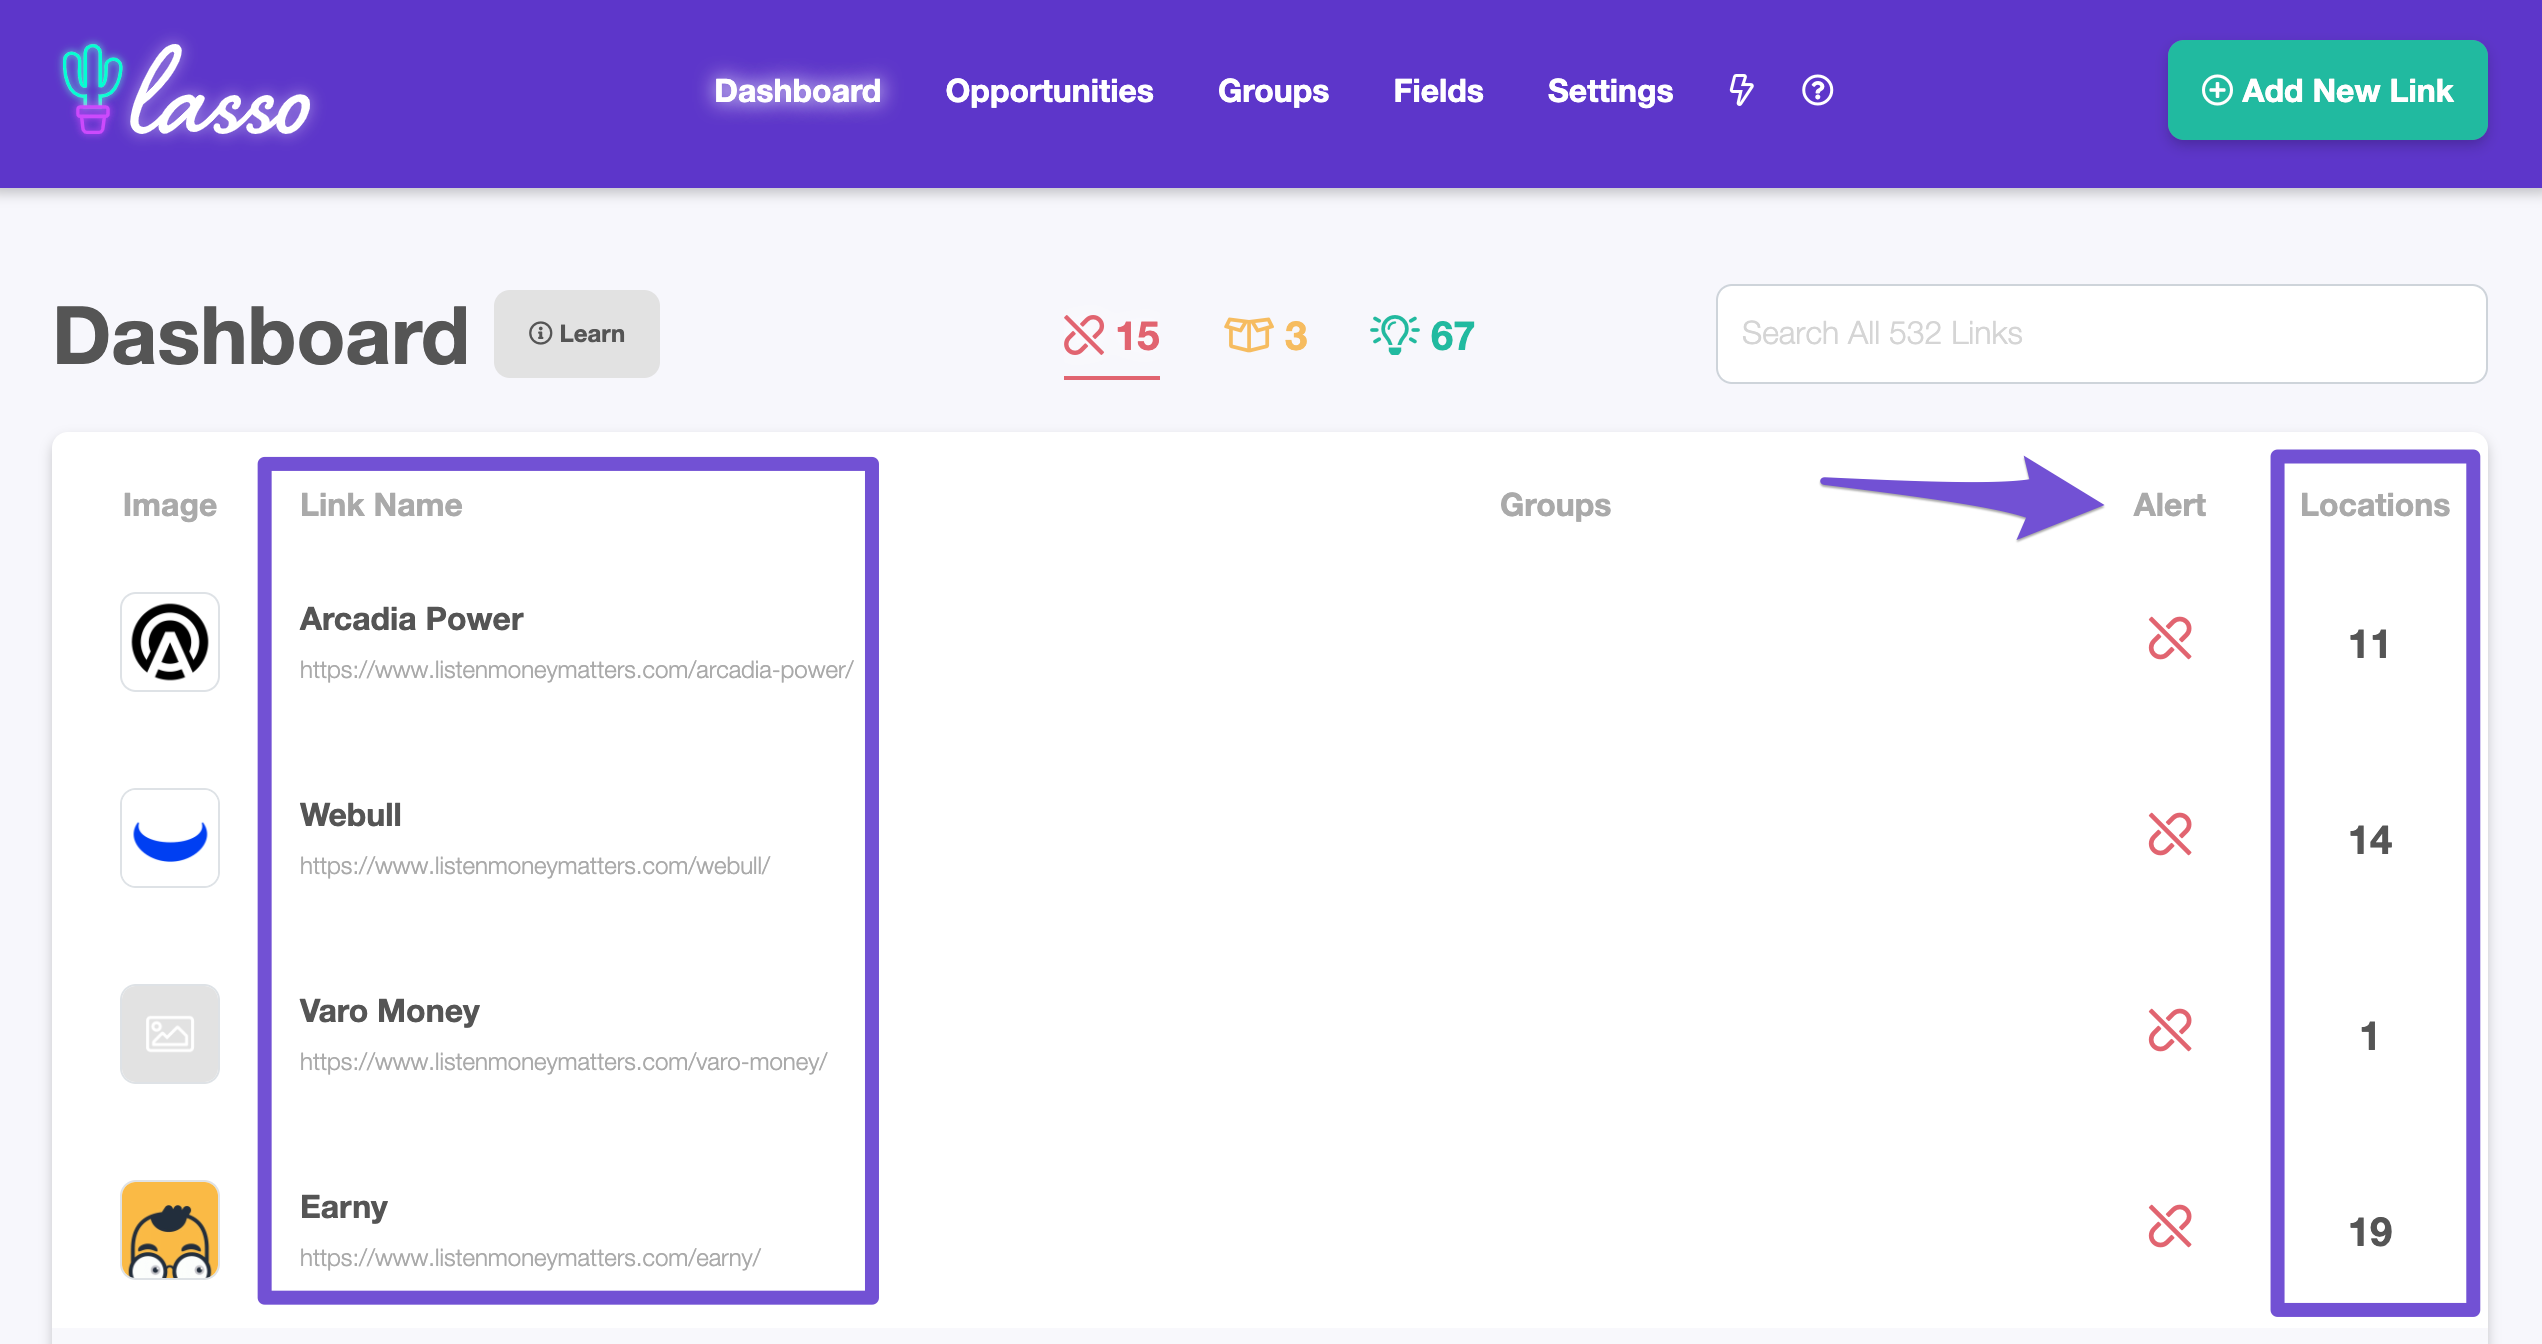Click the Add New Link button
Image resolution: width=2542 pixels, height=1344 pixels.
coord(2327,90)
